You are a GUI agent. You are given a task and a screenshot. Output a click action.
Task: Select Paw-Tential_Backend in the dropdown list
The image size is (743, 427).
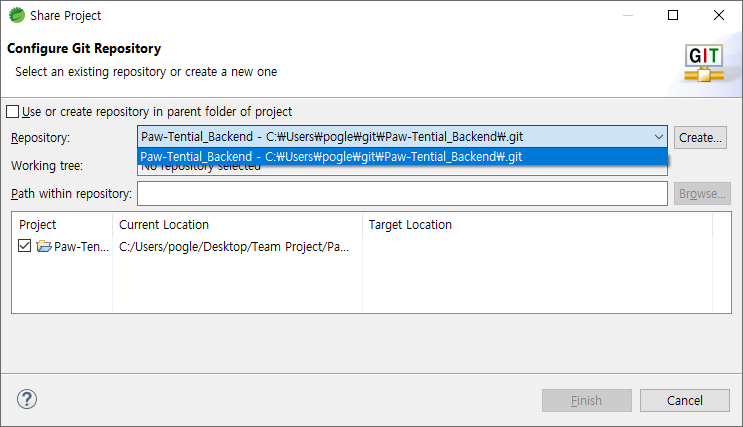point(402,157)
